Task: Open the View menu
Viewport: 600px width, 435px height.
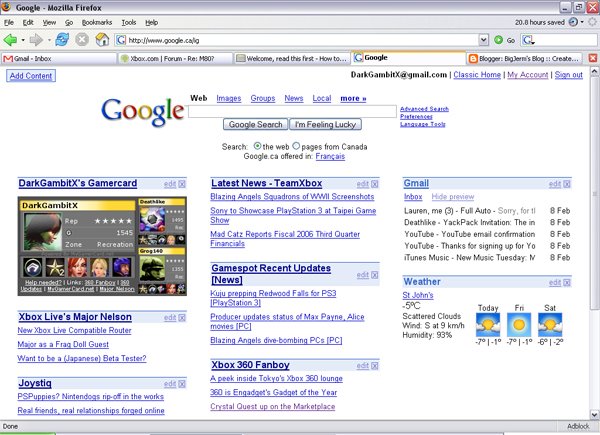Action: pos(49,22)
